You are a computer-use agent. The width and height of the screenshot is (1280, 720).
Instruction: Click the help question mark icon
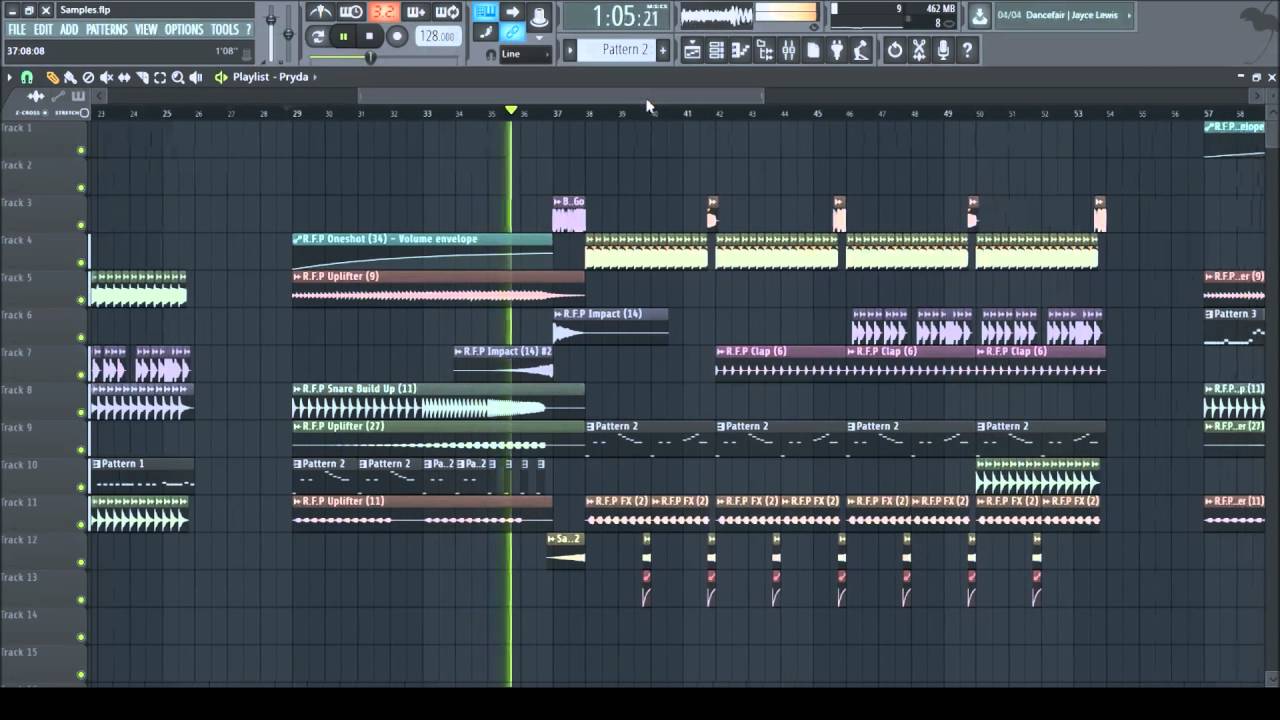coord(967,50)
